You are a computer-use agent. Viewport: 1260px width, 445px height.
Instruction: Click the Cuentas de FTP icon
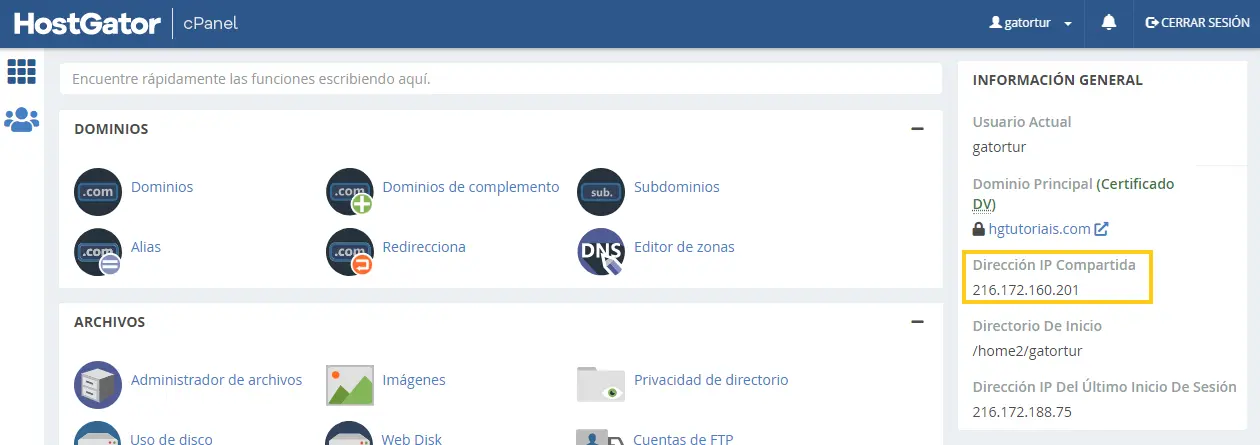point(601,437)
